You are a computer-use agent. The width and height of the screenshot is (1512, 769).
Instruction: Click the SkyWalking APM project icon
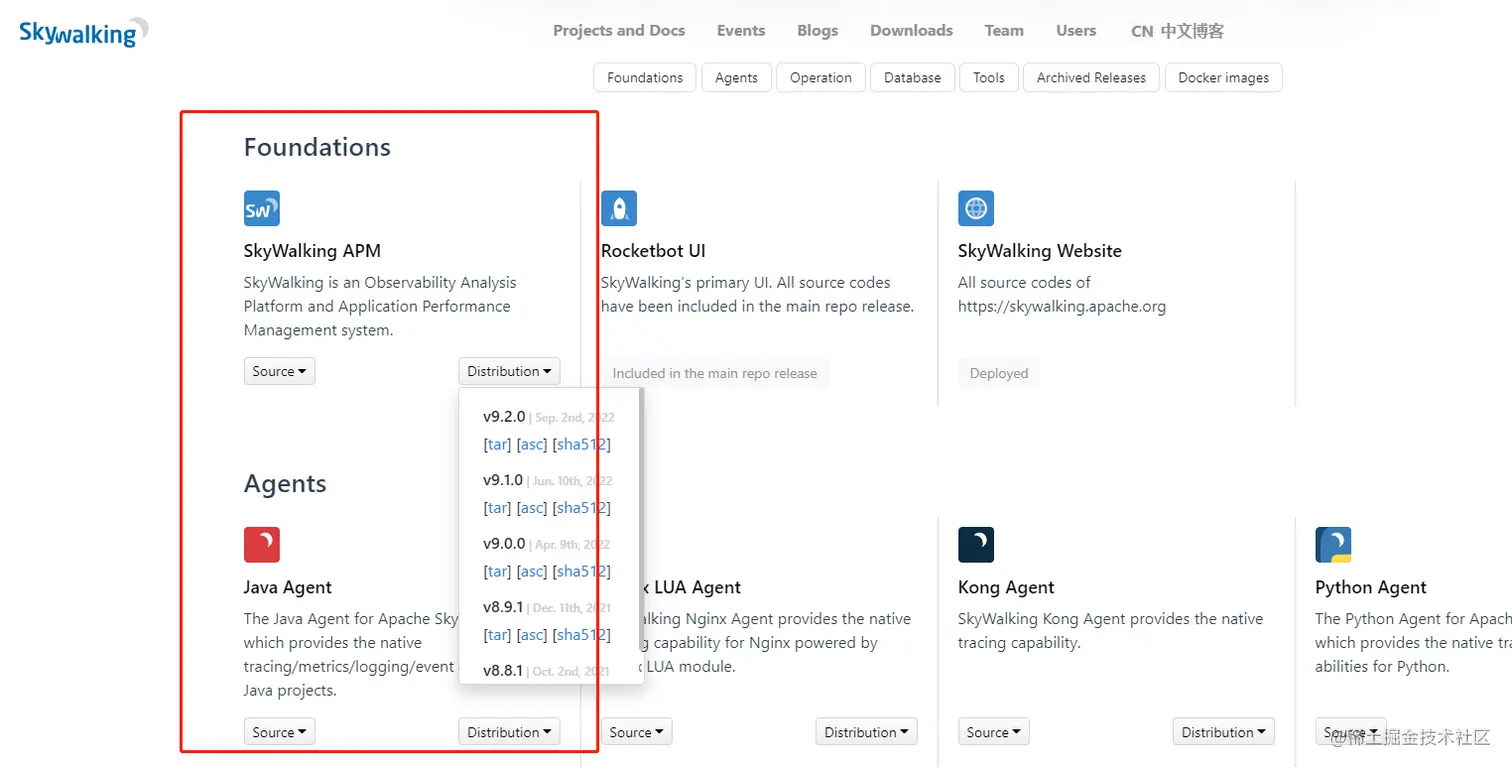pos(262,208)
